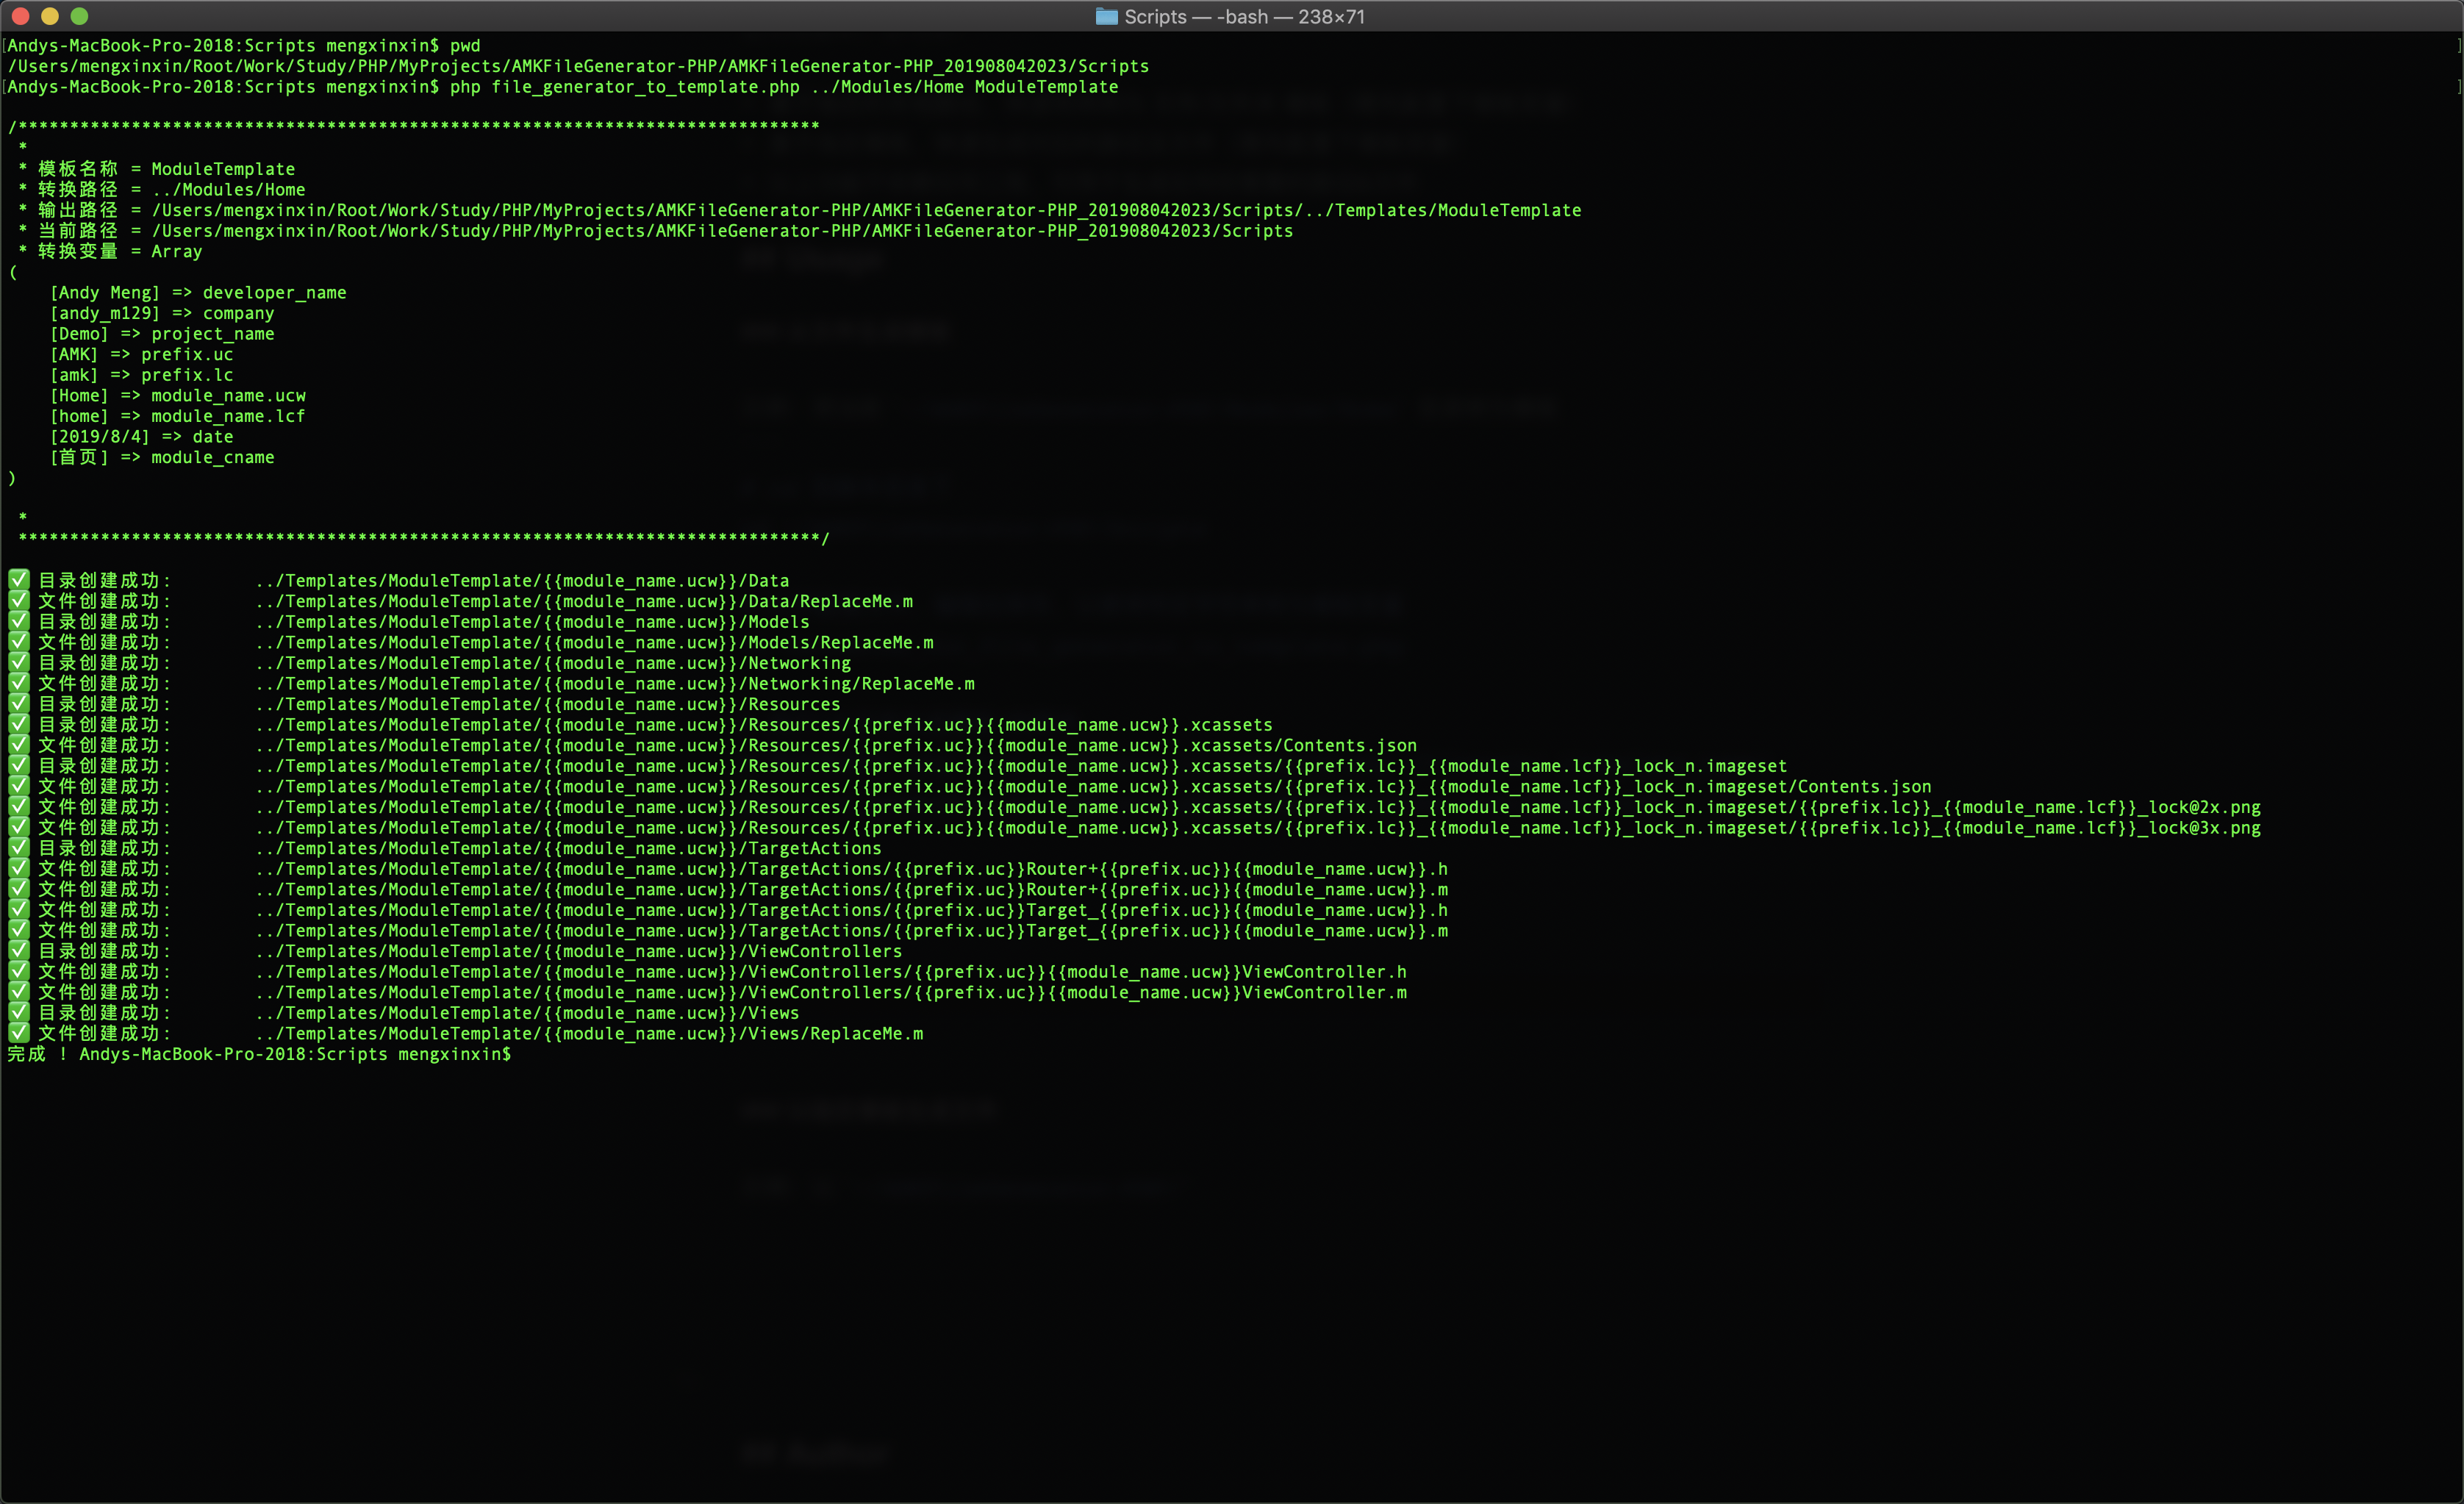Zoom the window with the green button

[80, 16]
